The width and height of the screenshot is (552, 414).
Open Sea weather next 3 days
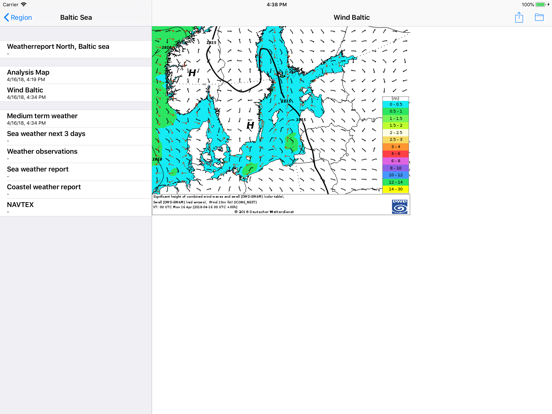76,136
